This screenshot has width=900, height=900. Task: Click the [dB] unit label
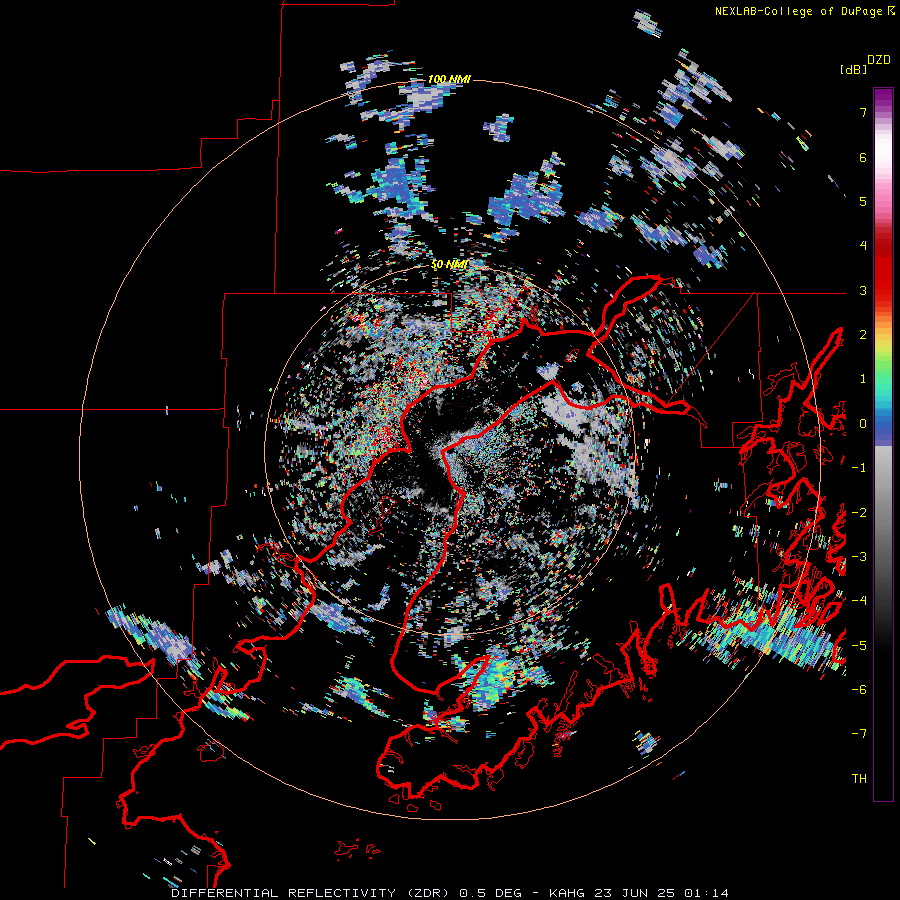[853, 69]
